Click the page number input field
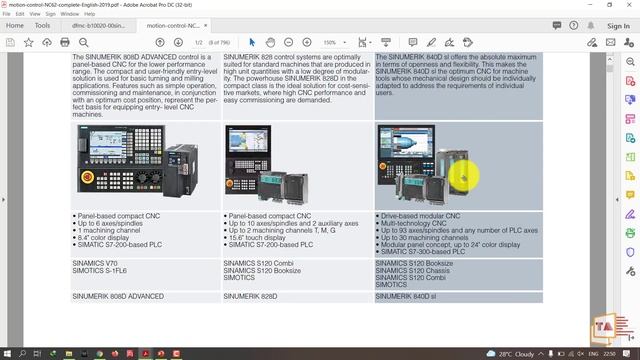 pyautogui.click(x=199, y=42)
